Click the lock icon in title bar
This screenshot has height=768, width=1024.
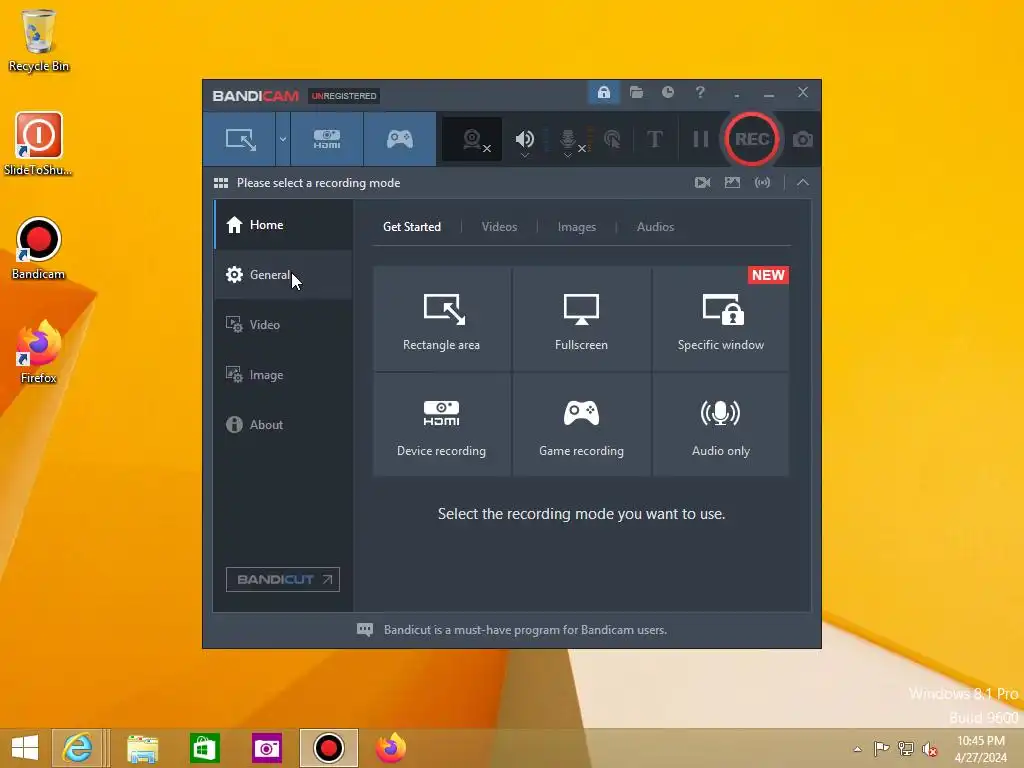(x=603, y=92)
